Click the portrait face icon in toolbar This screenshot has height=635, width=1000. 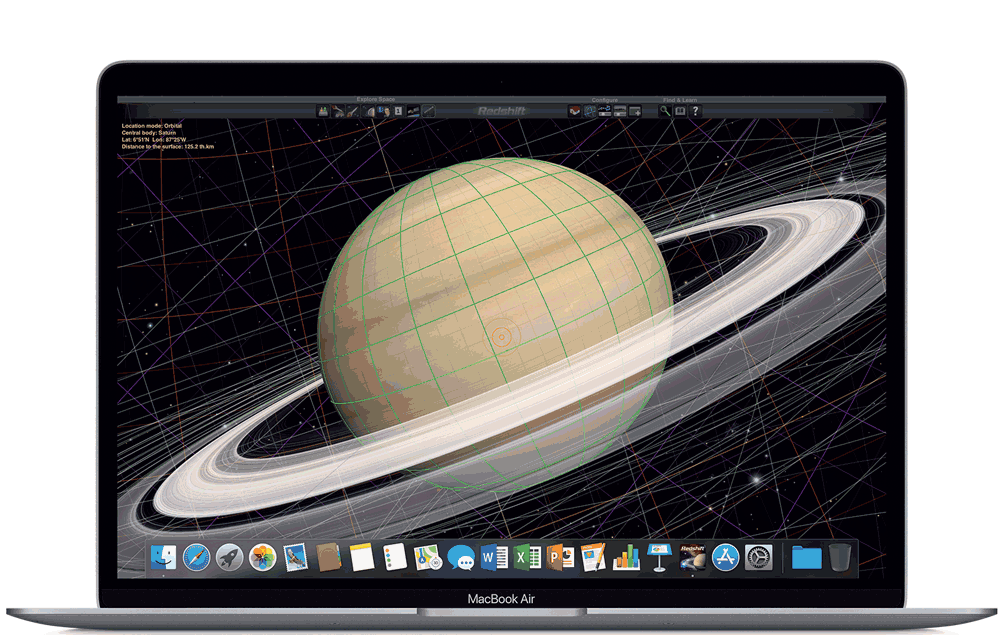point(383,111)
